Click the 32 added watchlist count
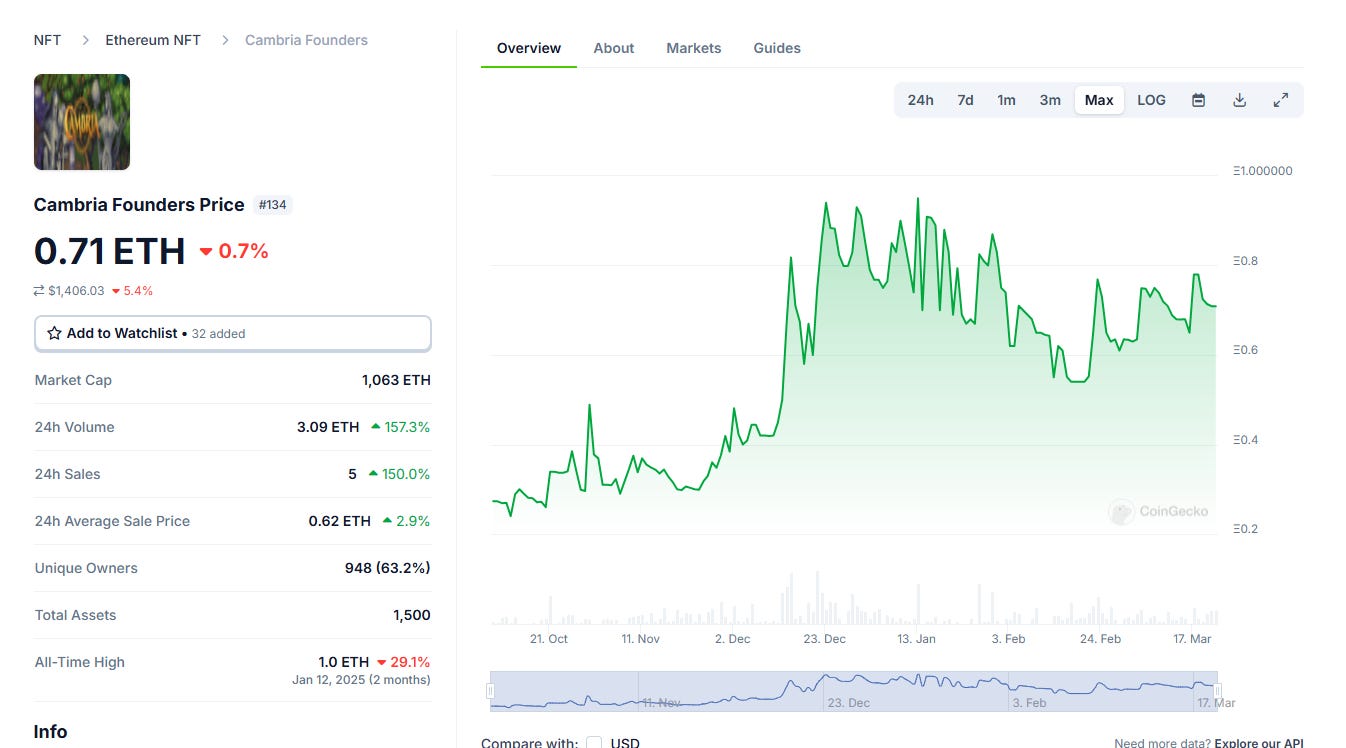This screenshot has width=1346, height=748. [x=218, y=334]
